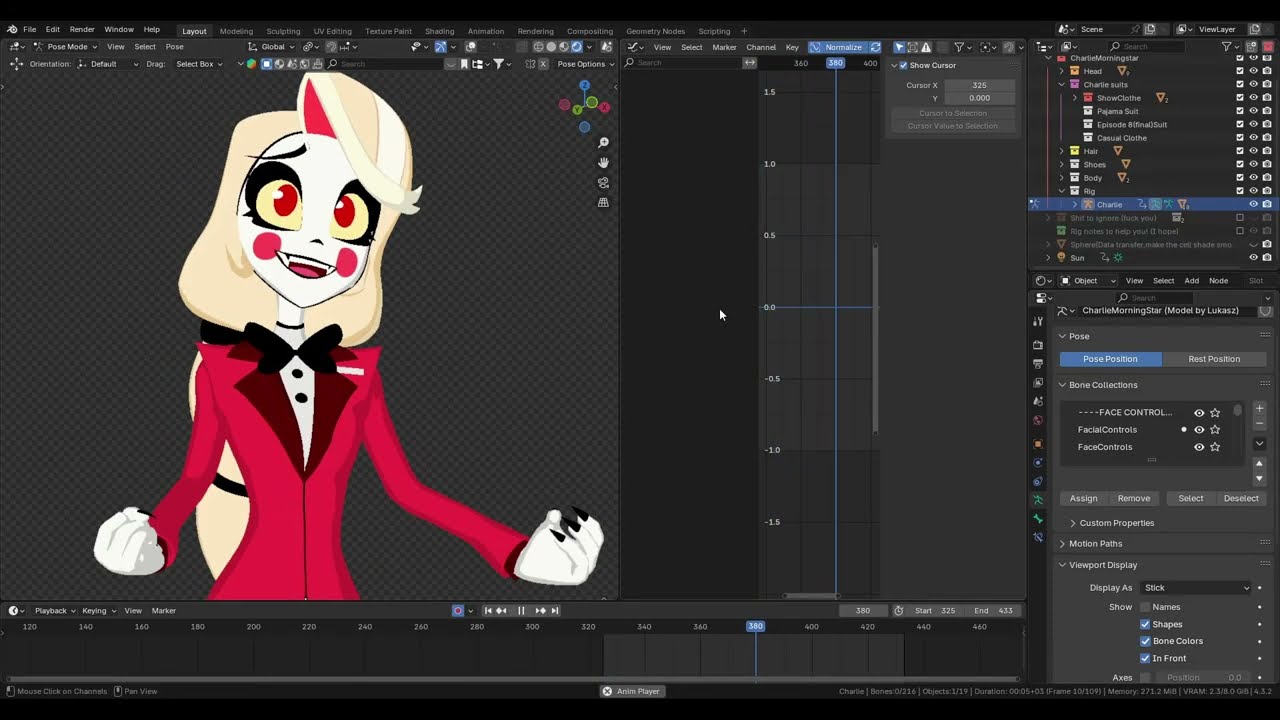Open the Bone Constraints properties tab icon
This screenshot has width=1280, height=720.
tap(1038, 538)
